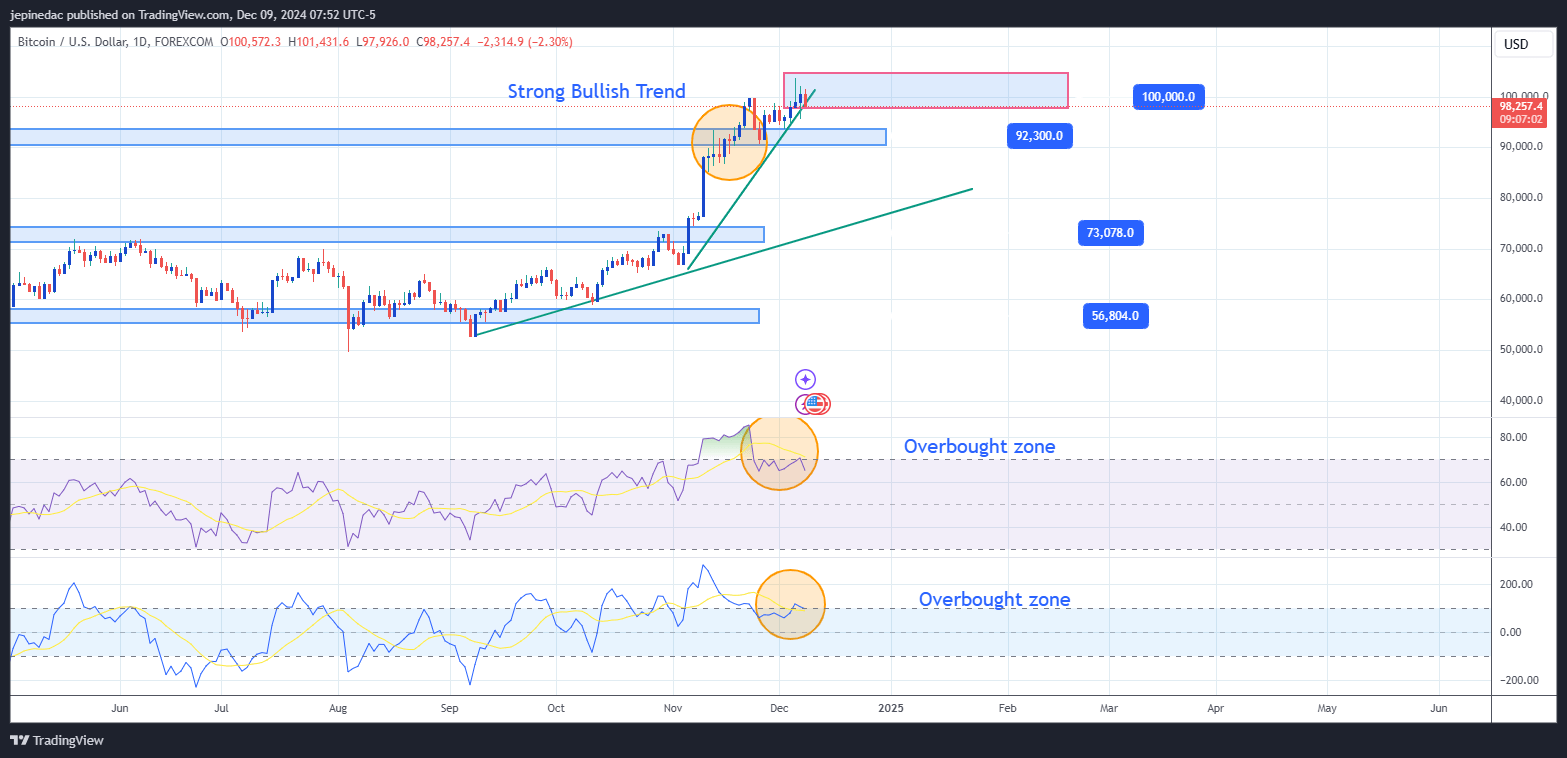This screenshot has width=1567, height=758.
Task: Select the 56,804.0 blue price label
Action: coord(1115,316)
